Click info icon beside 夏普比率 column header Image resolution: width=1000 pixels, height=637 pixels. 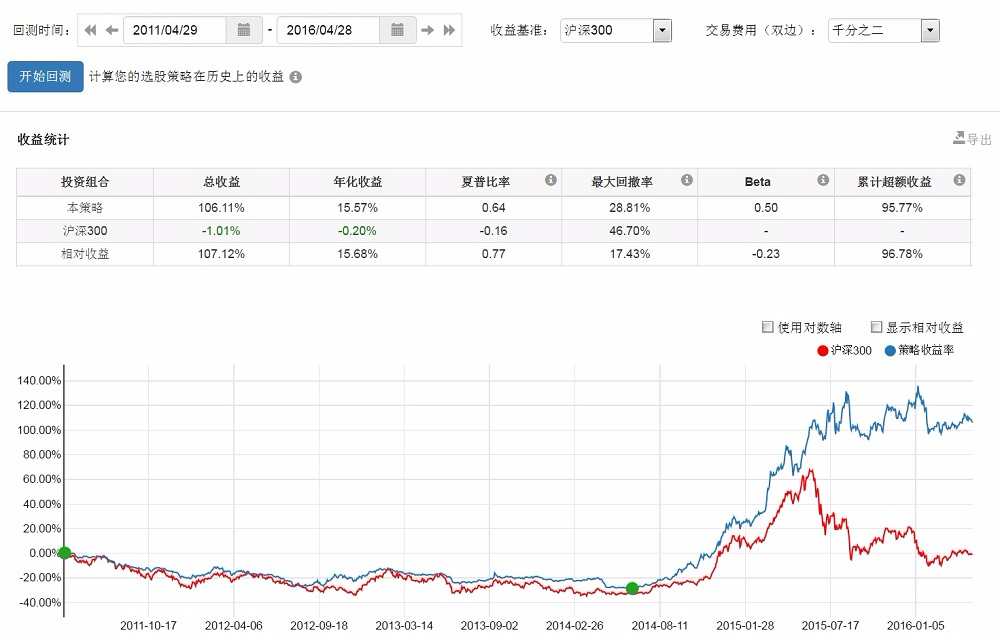tap(550, 181)
